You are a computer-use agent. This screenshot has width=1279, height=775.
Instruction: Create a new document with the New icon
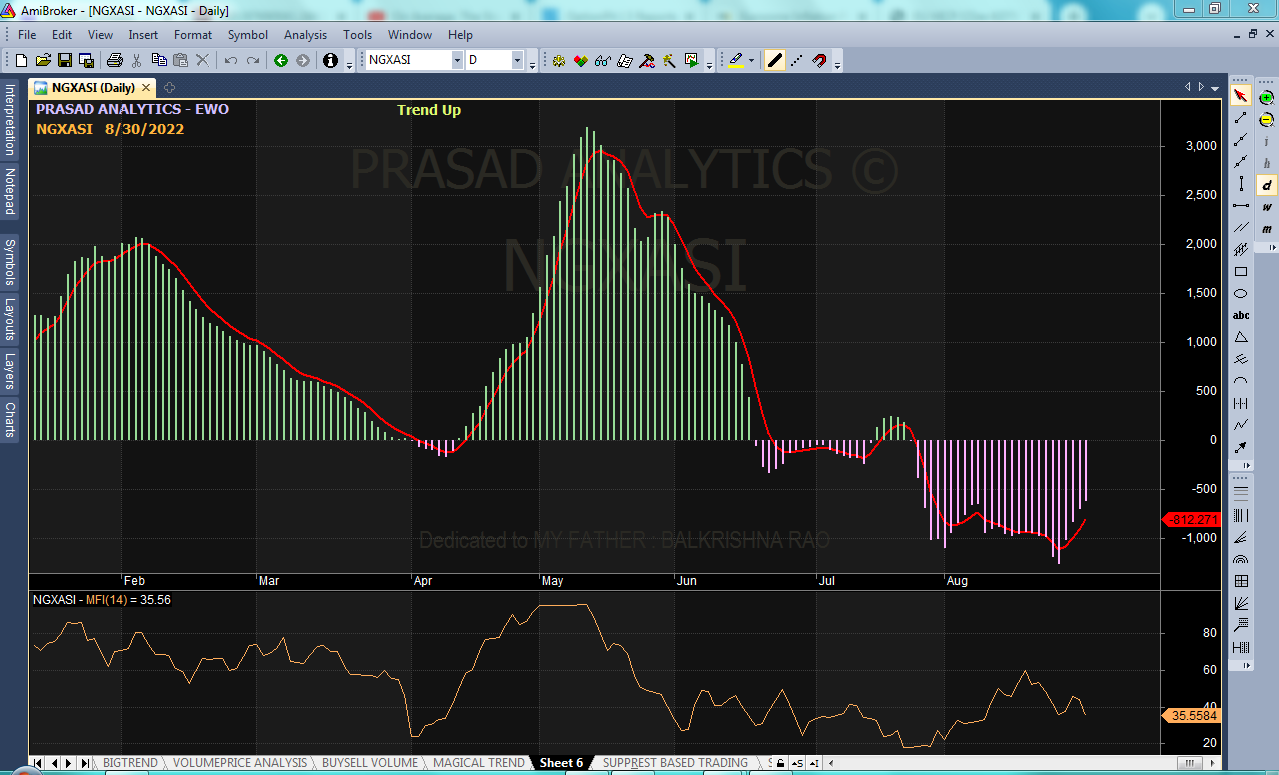coord(21,60)
